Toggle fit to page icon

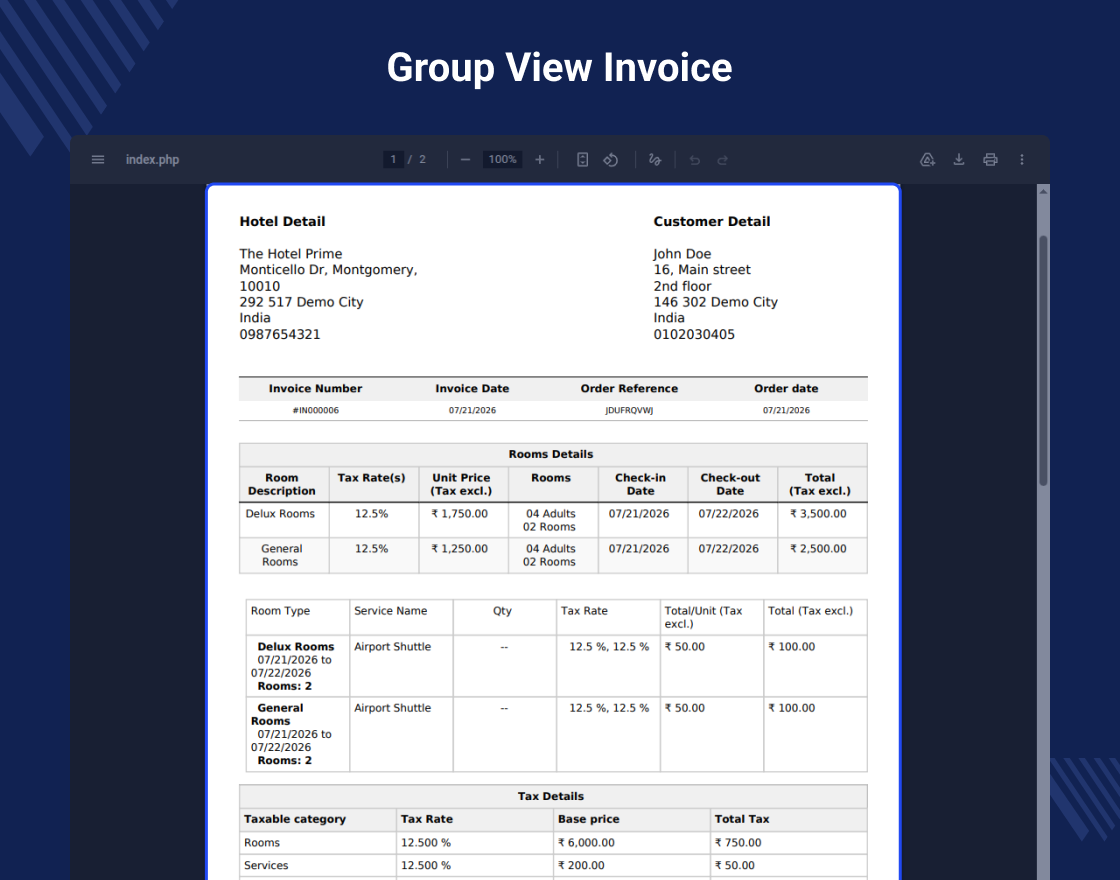click(582, 159)
